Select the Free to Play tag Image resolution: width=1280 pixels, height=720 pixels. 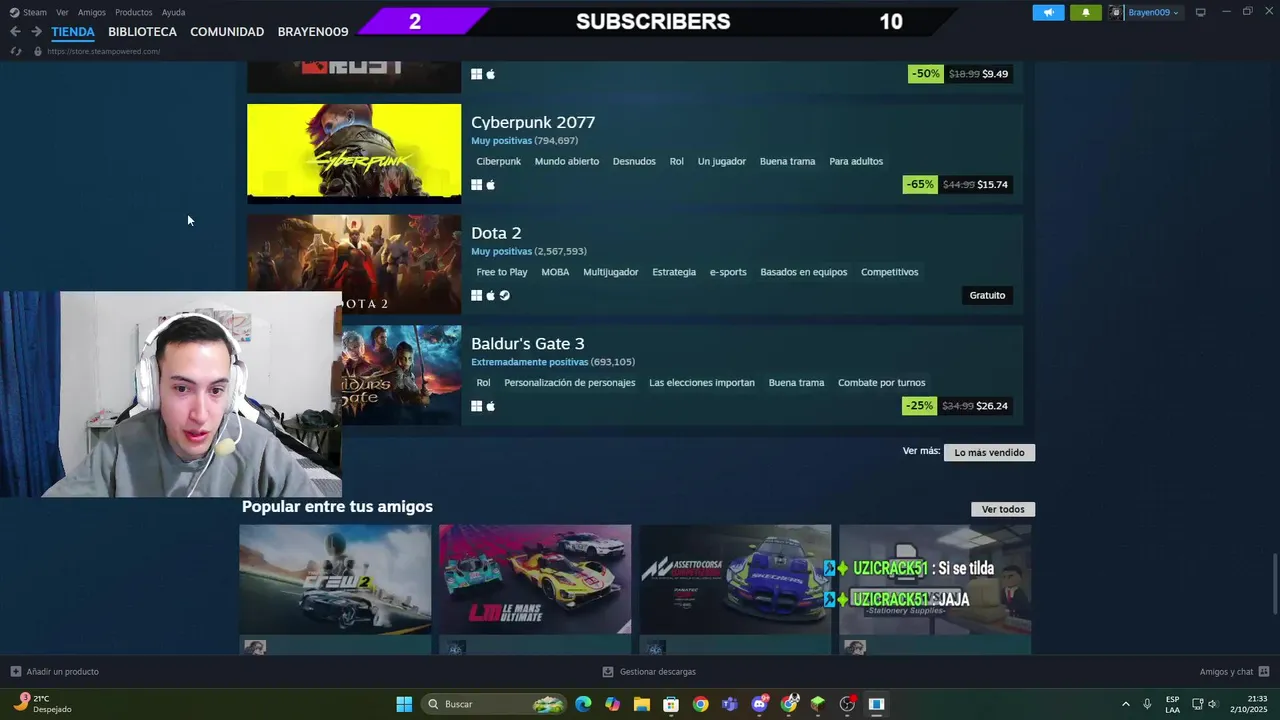[x=502, y=272]
